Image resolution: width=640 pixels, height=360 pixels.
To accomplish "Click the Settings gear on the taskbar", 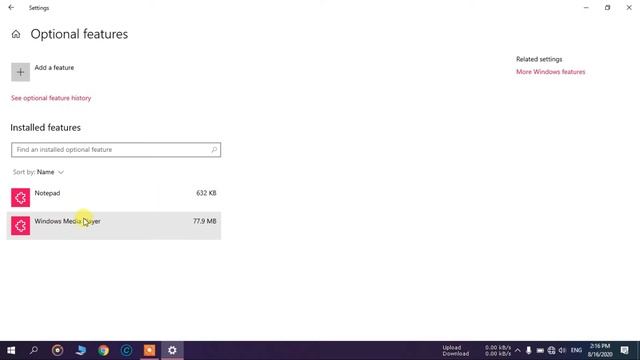I will point(172,351).
